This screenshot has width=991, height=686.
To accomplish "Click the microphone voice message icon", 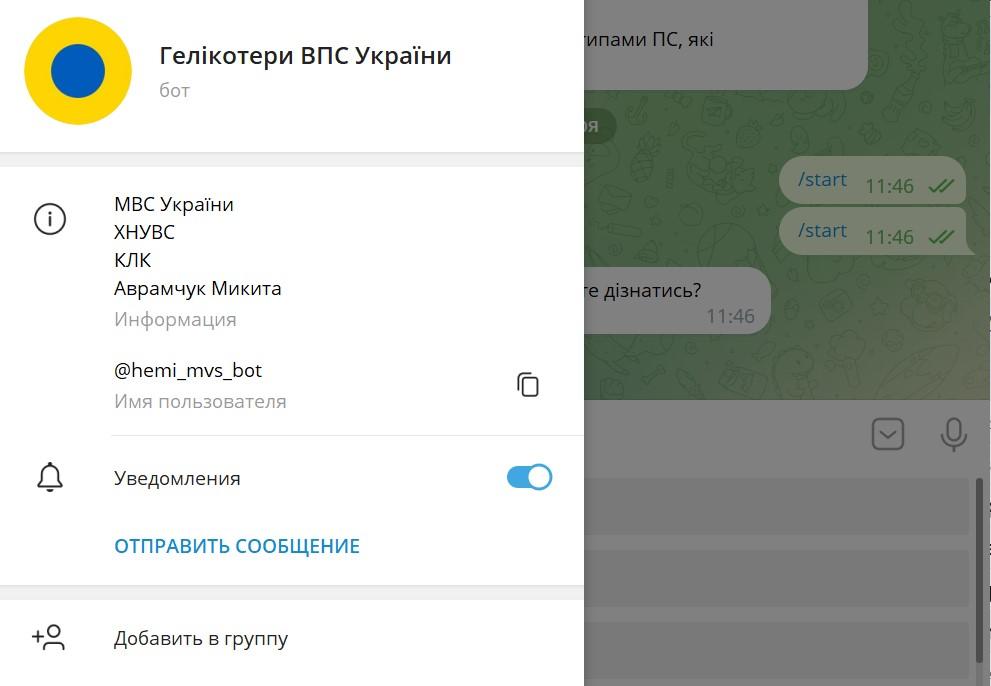I will tap(953, 434).
